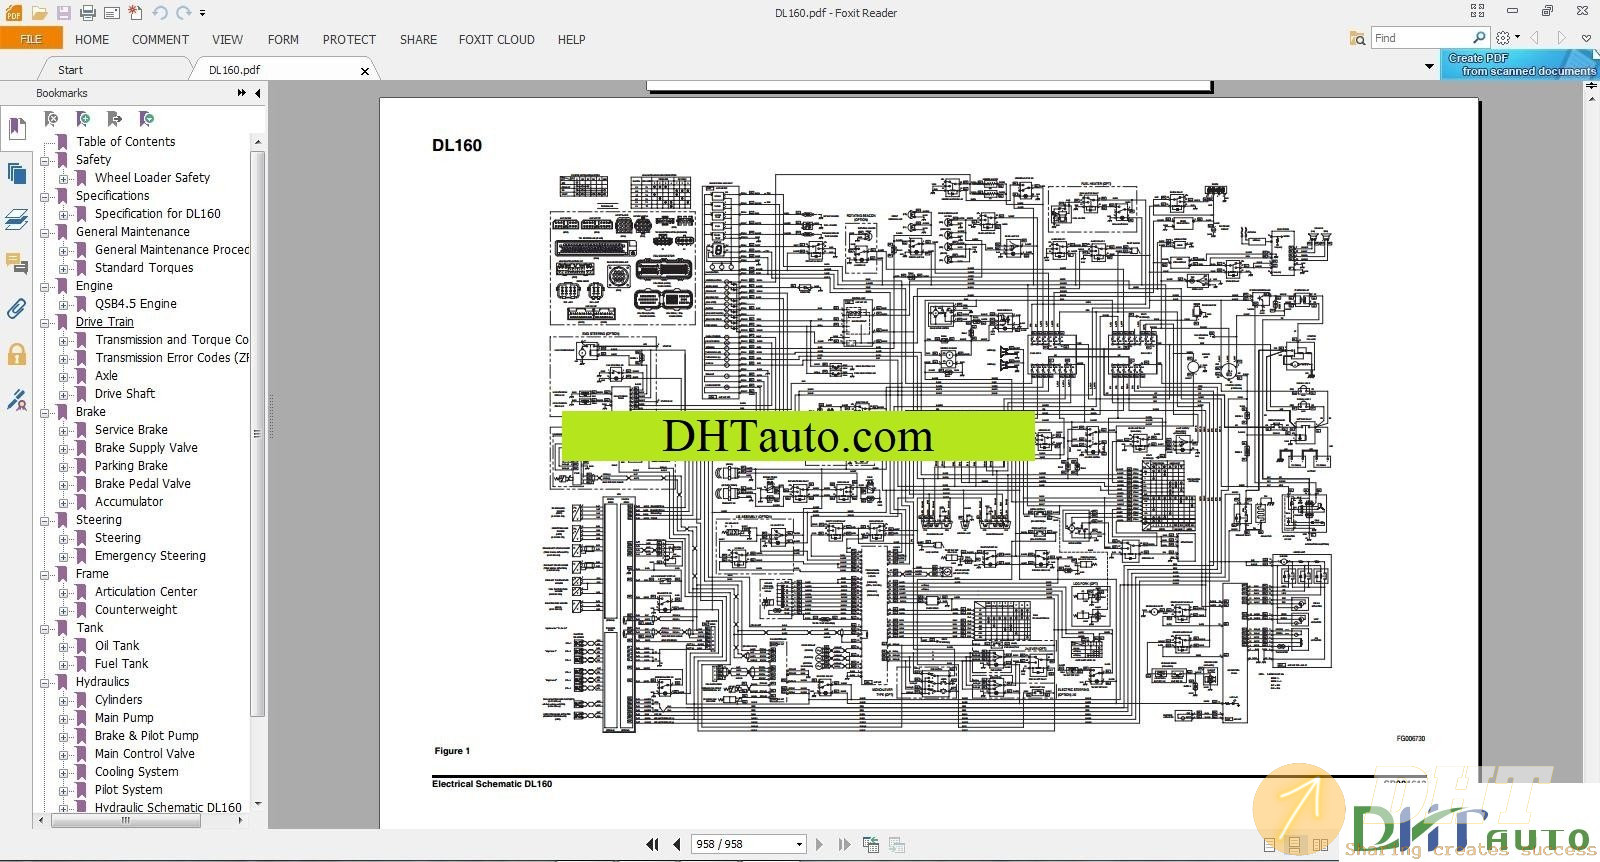Open the Attachments paperclip panel
Screen dimensions: 1600x862
pos(16,309)
